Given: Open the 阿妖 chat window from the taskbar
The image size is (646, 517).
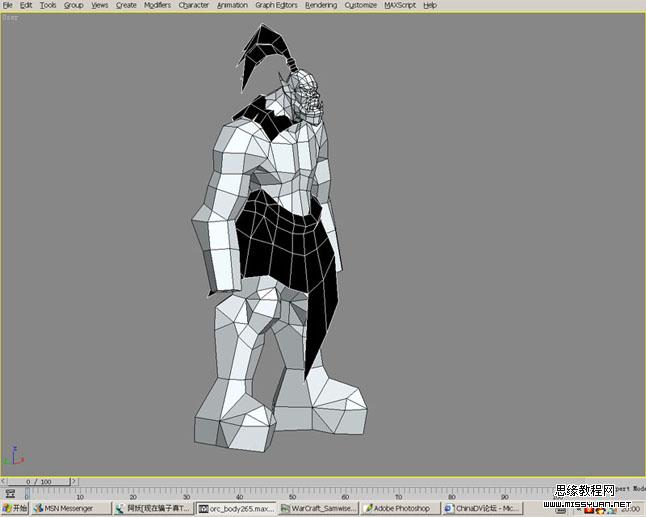Looking at the screenshot, I should pyautogui.click(x=154, y=508).
